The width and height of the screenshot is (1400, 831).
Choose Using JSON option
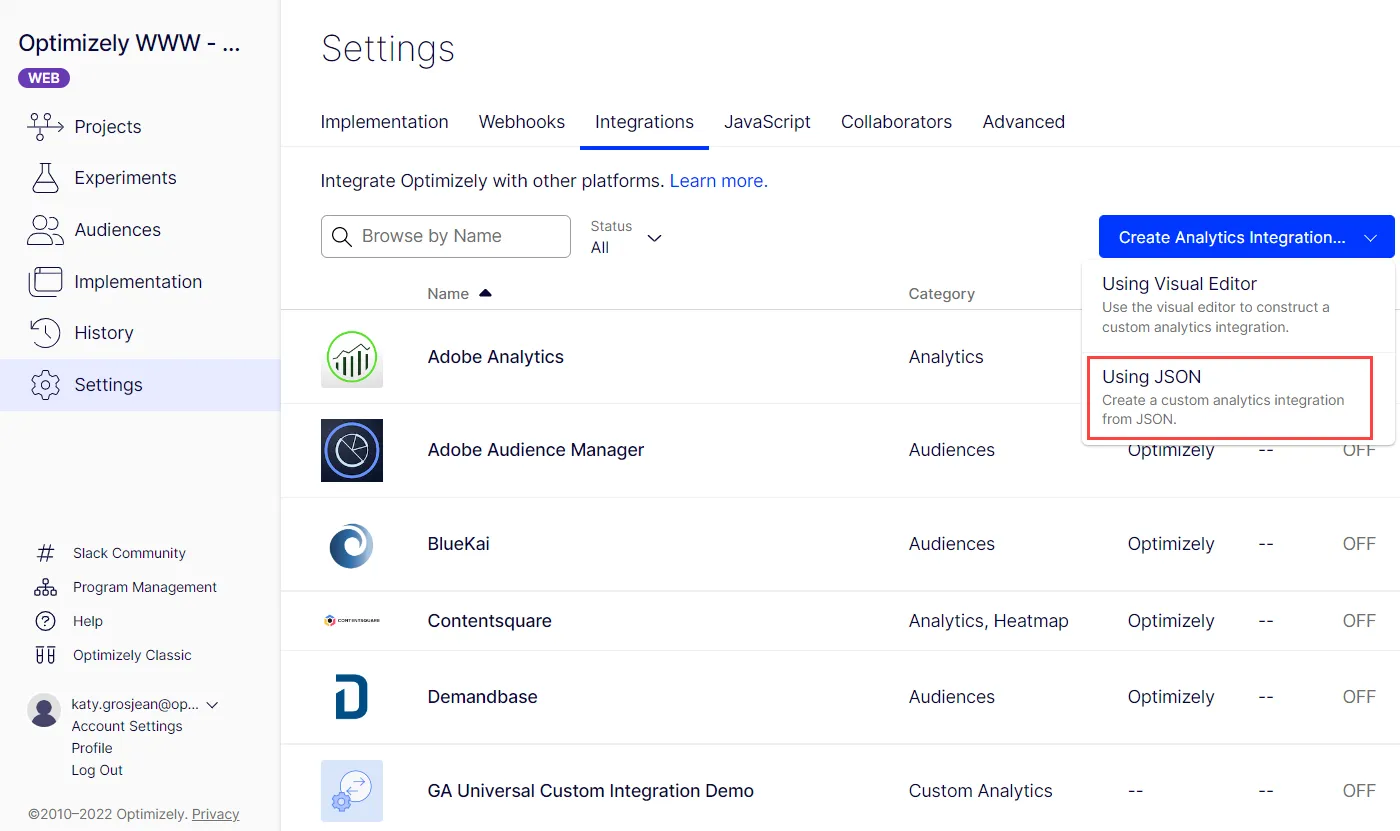coord(1229,397)
